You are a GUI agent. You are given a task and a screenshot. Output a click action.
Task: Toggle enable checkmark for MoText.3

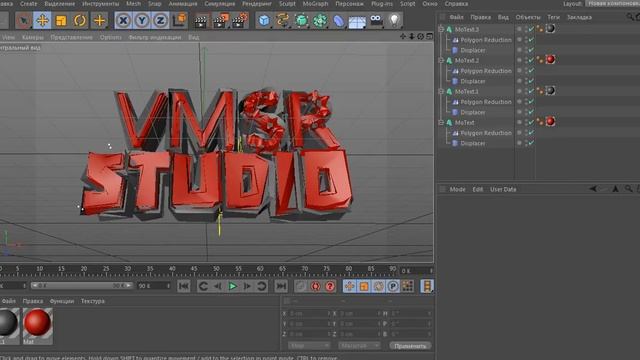pyautogui.click(x=531, y=29)
